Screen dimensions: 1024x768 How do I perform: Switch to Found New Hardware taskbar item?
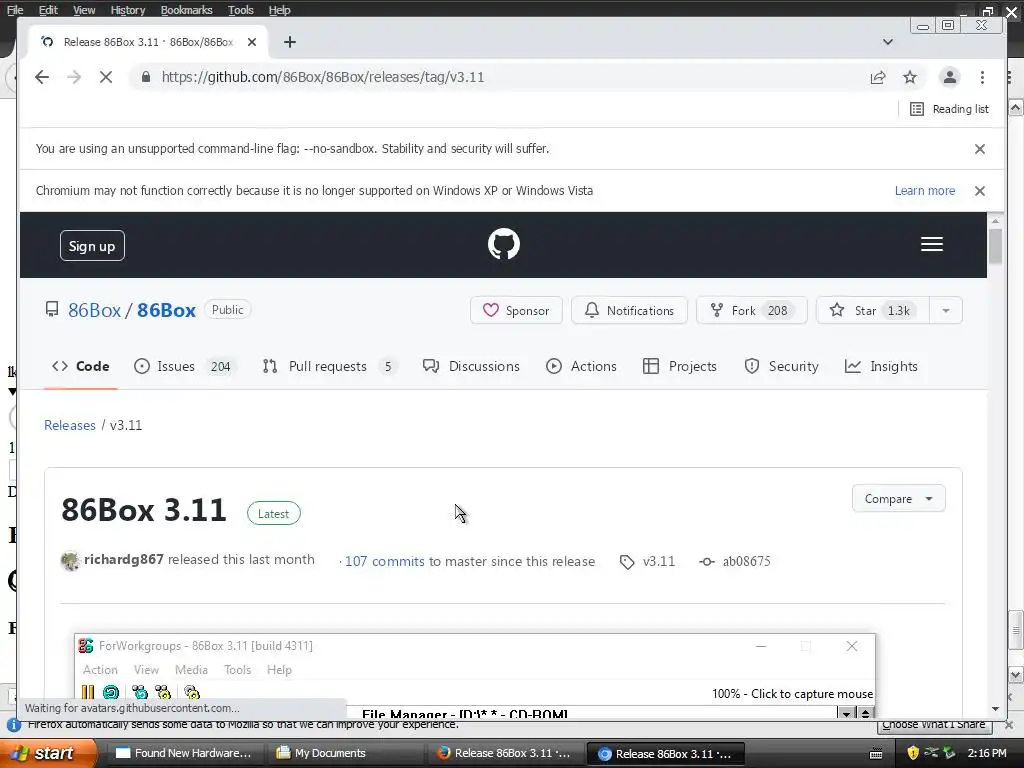coord(183,753)
